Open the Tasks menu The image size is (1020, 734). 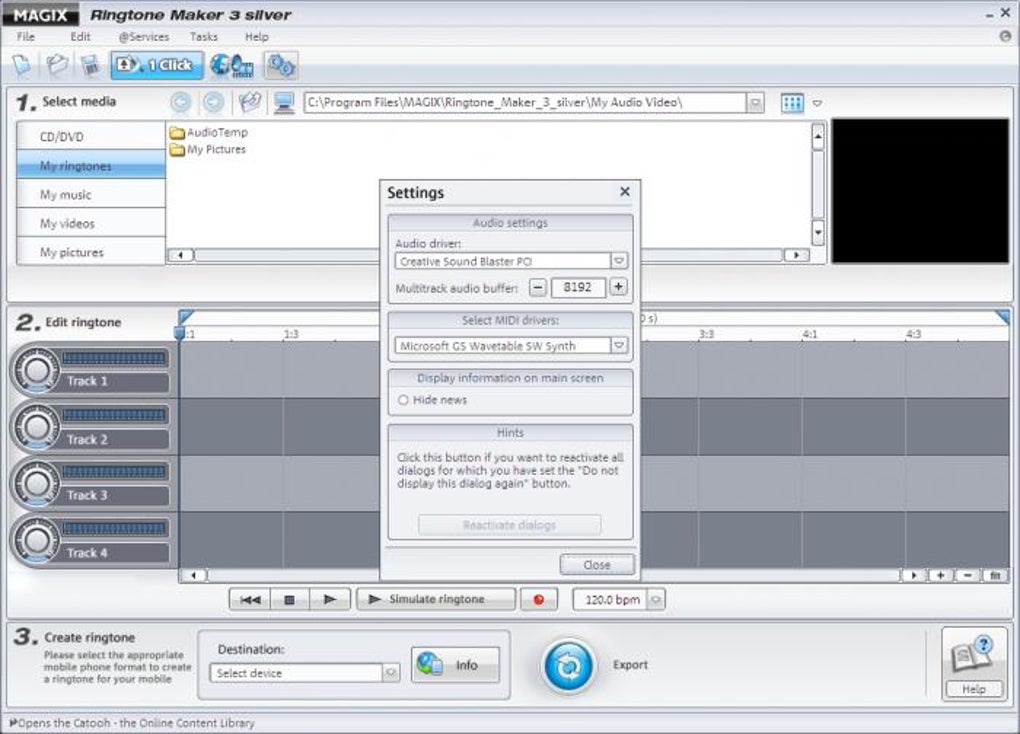click(204, 36)
